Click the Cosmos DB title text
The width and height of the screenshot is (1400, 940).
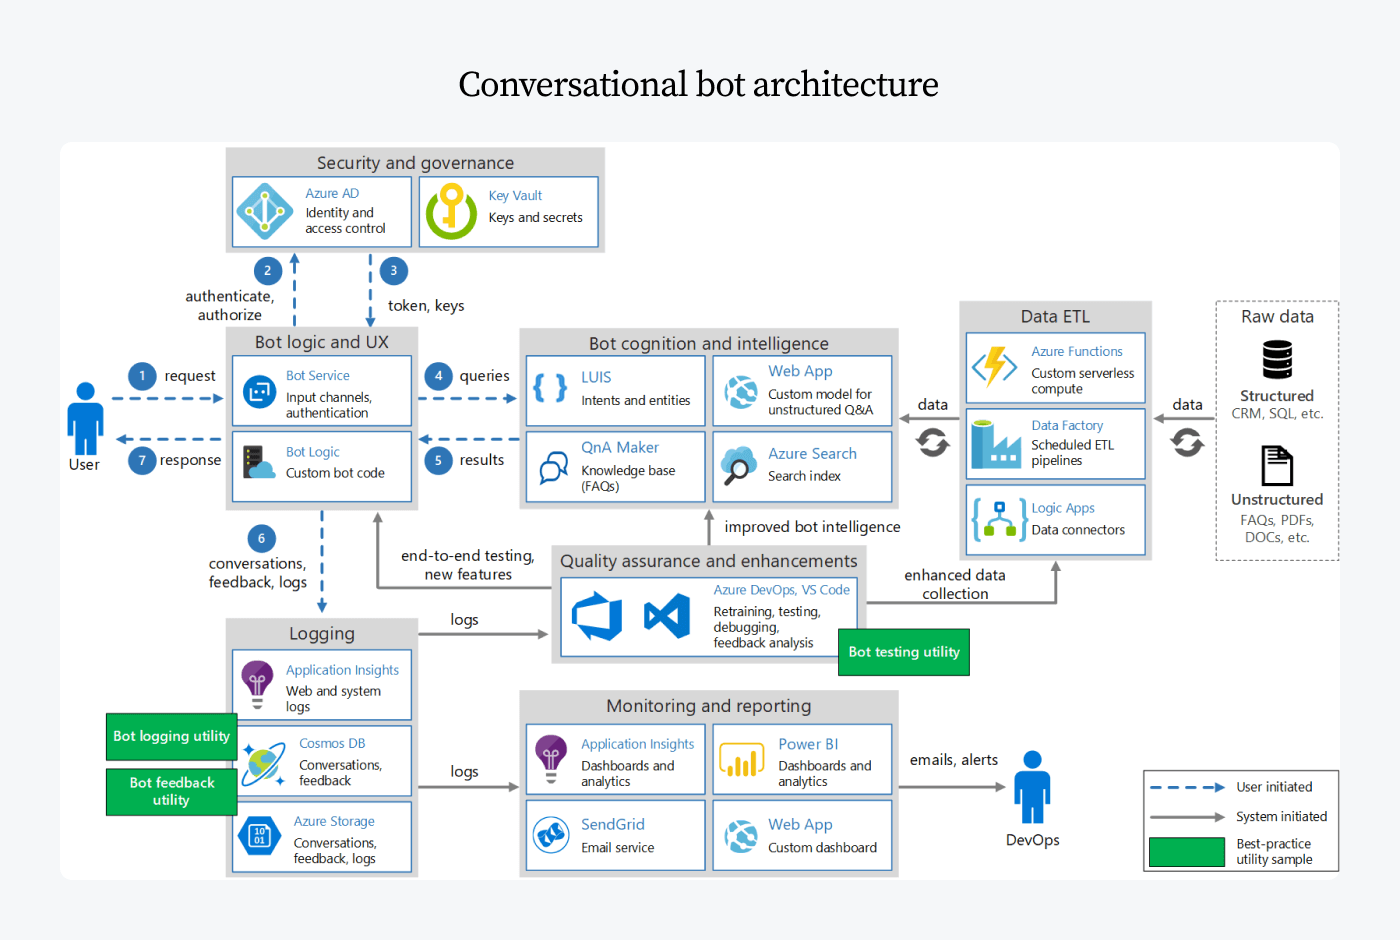(x=332, y=744)
